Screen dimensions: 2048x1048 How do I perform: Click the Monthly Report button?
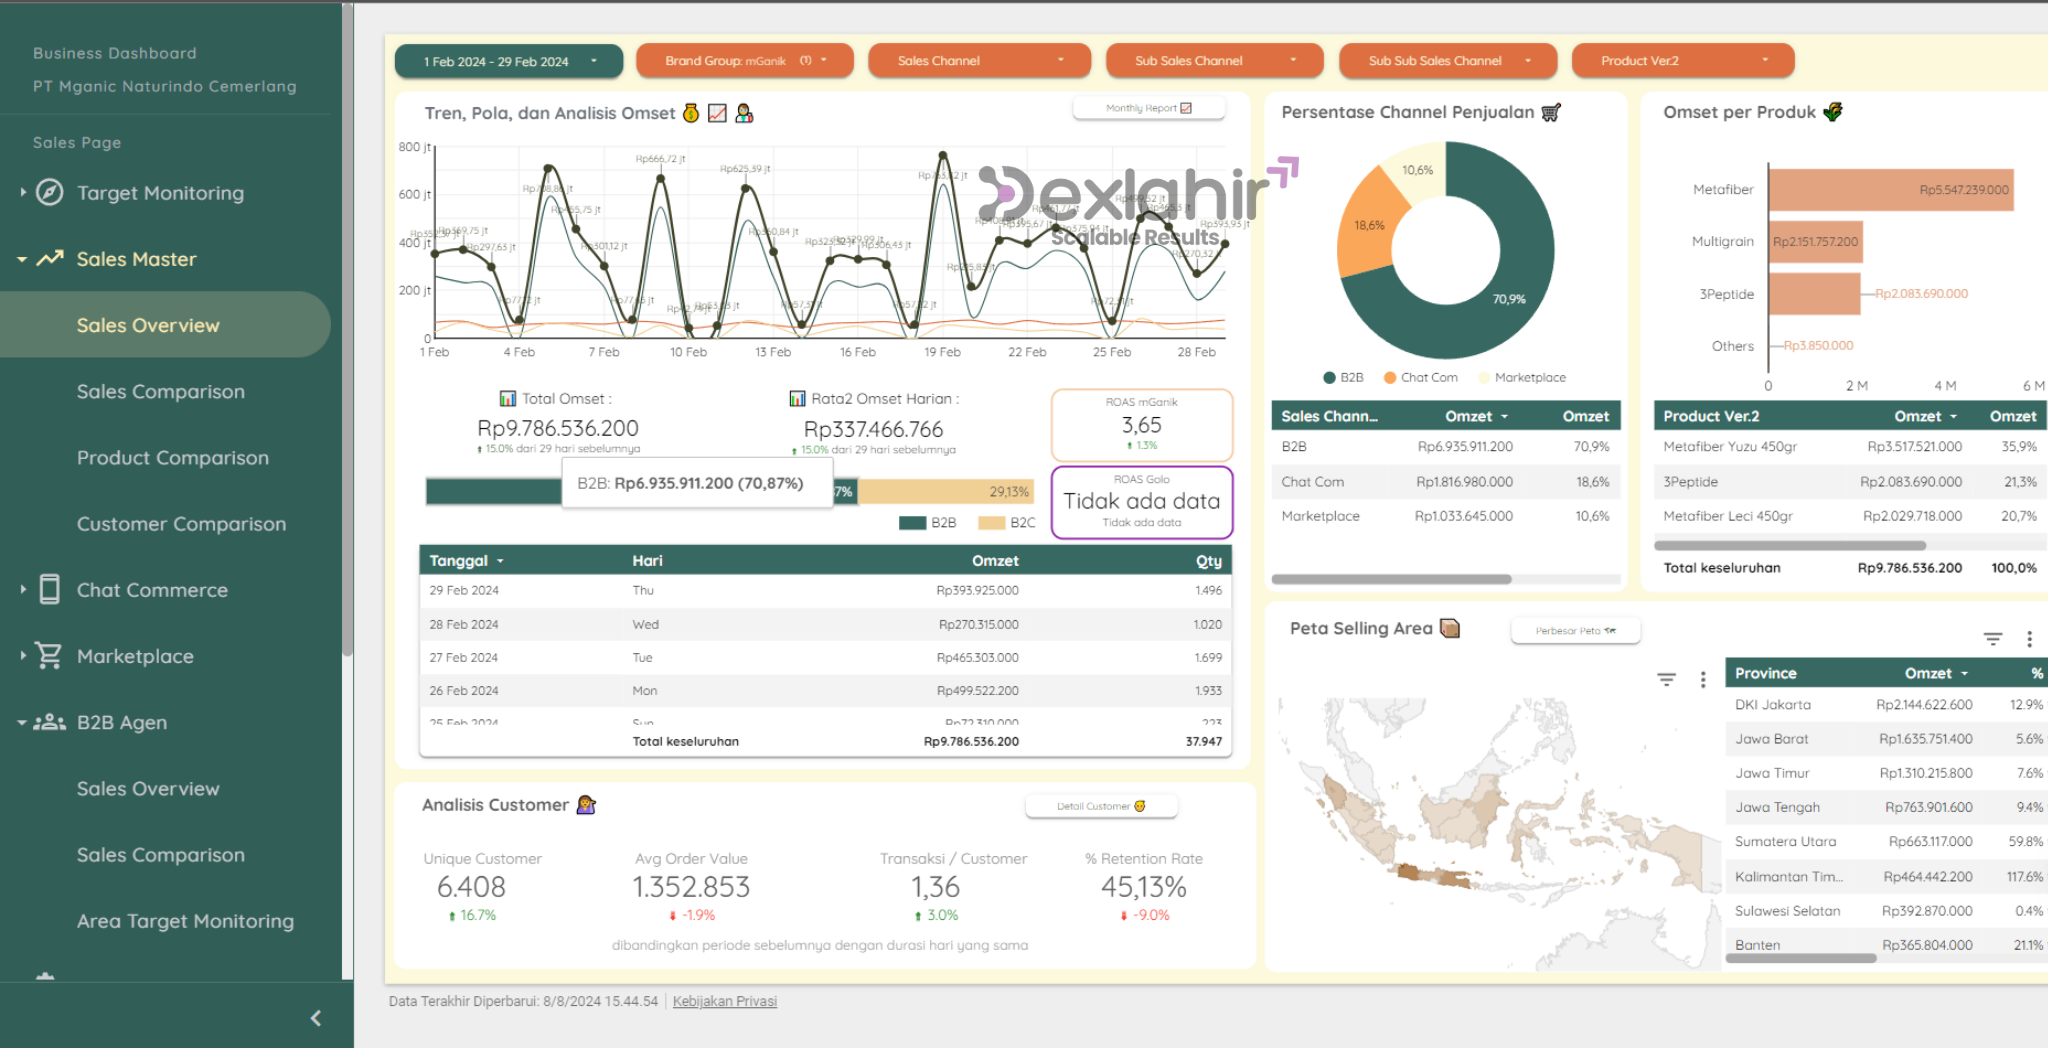point(1148,108)
